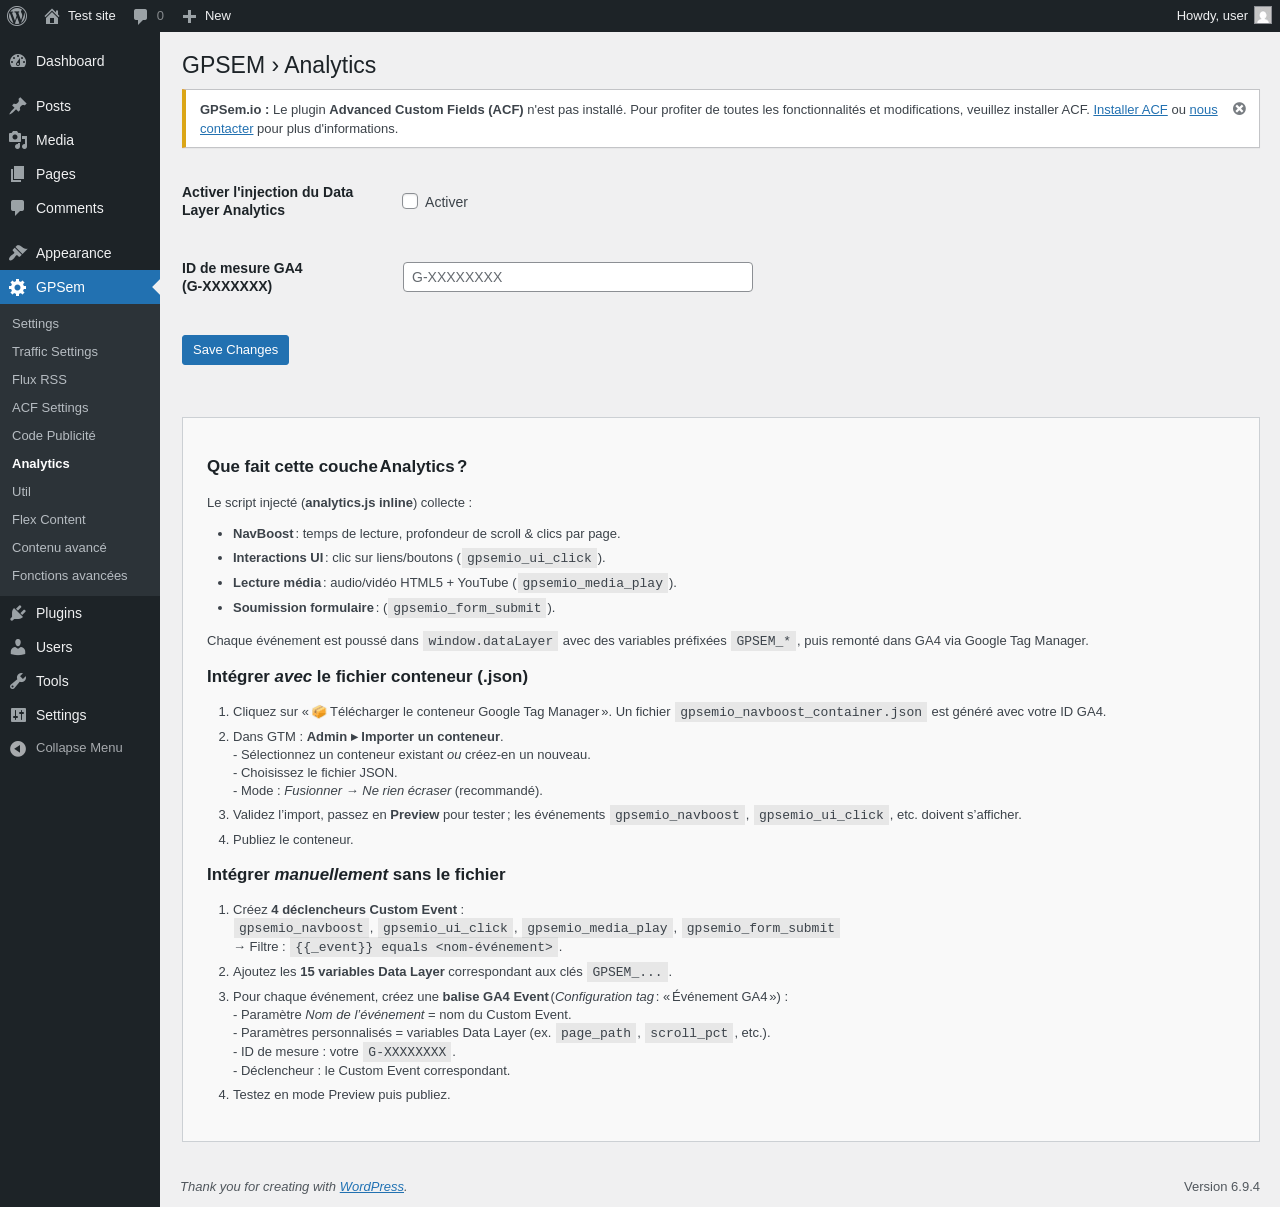Open the WordPress link in footer
Image resolution: width=1280 pixels, height=1207 pixels.
pos(372,1187)
